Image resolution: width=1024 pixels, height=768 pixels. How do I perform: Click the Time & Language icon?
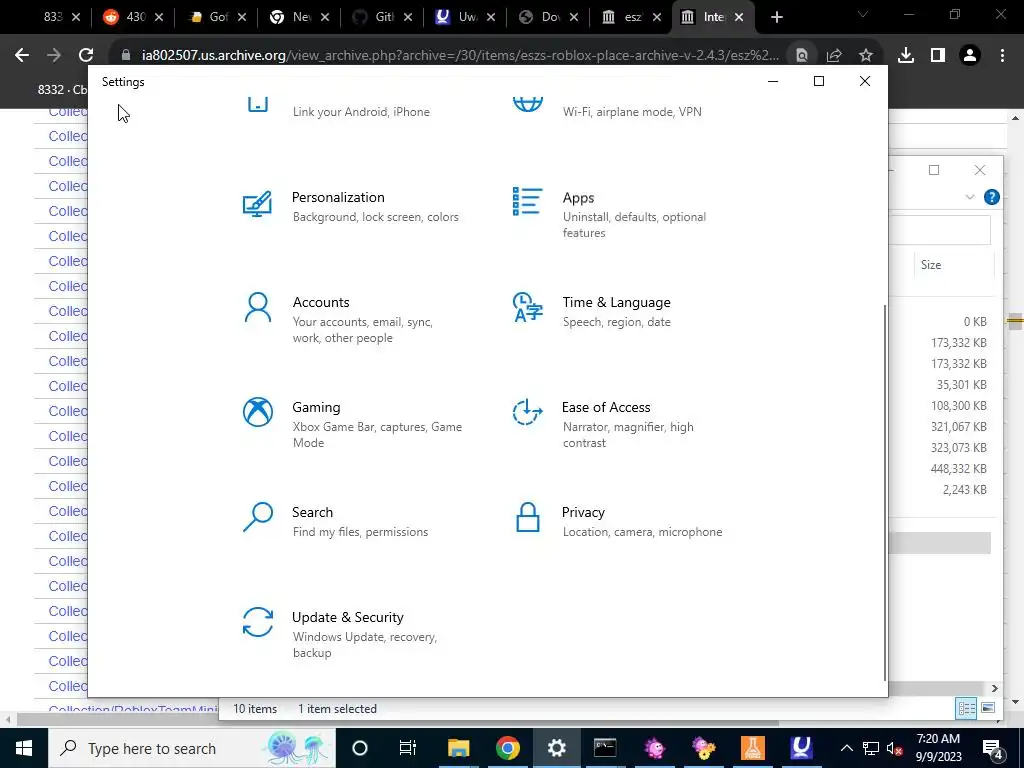point(527,307)
